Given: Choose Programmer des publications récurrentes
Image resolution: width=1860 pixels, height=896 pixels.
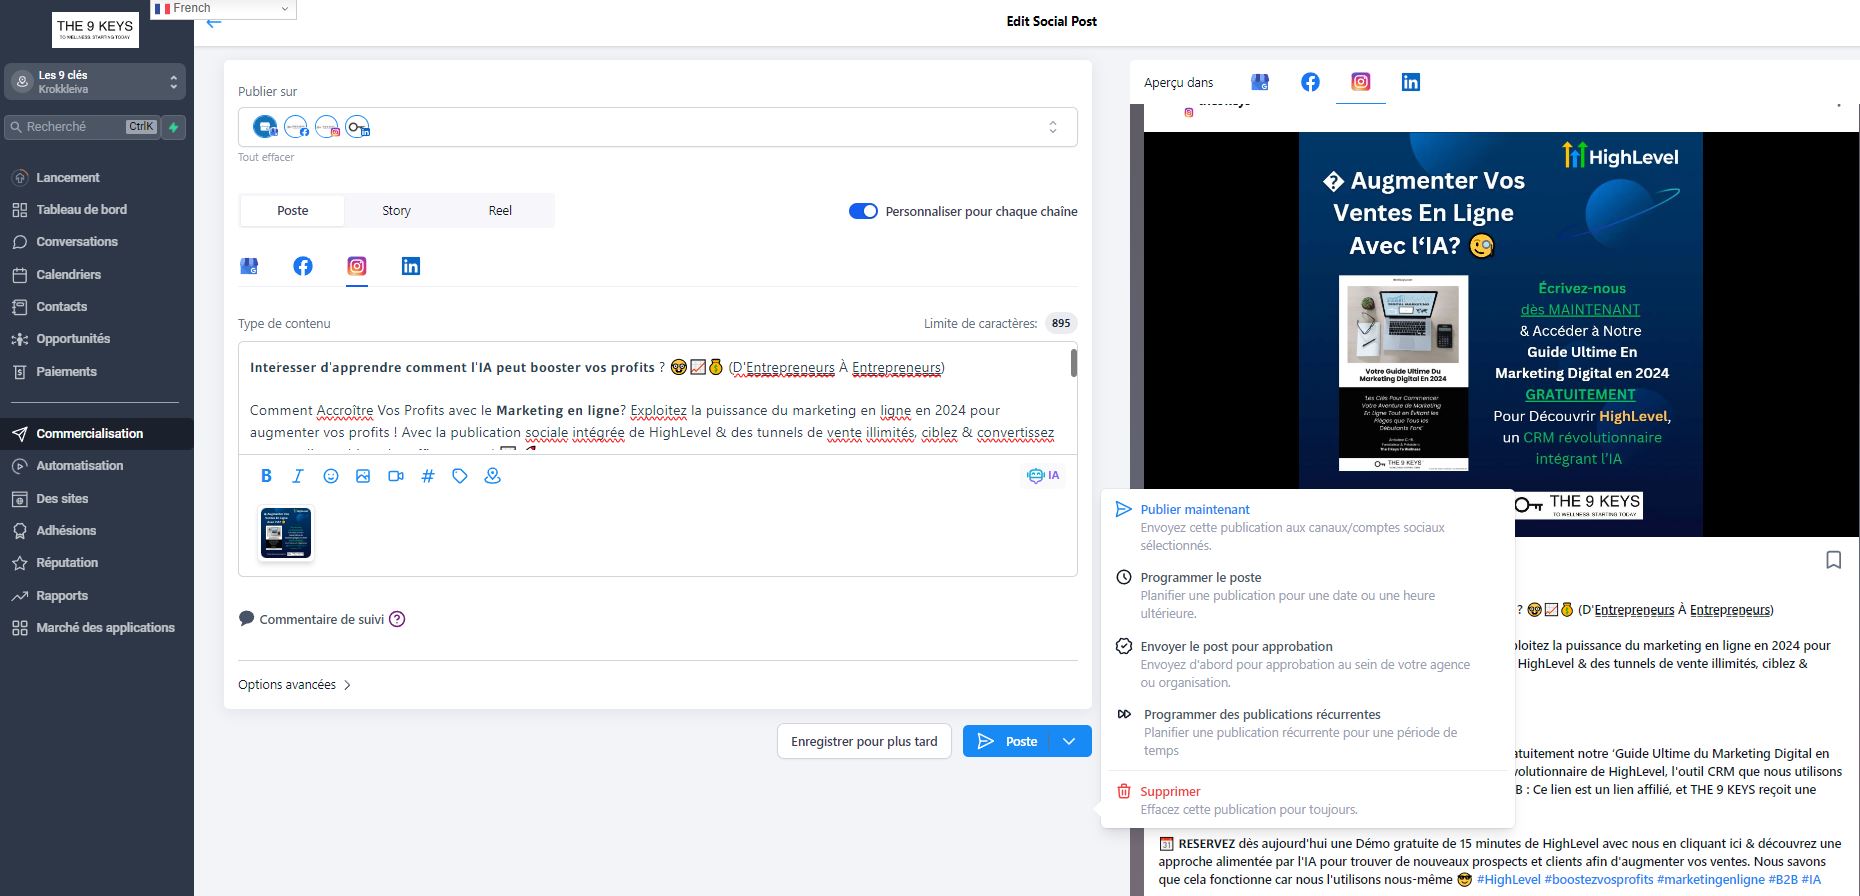Looking at the screenshot, I should tap(1307, 732).
